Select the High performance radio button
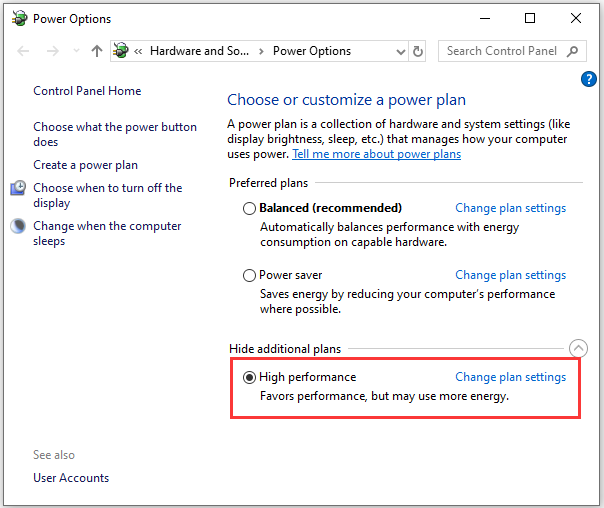The image size is (604, 508). 249,377
